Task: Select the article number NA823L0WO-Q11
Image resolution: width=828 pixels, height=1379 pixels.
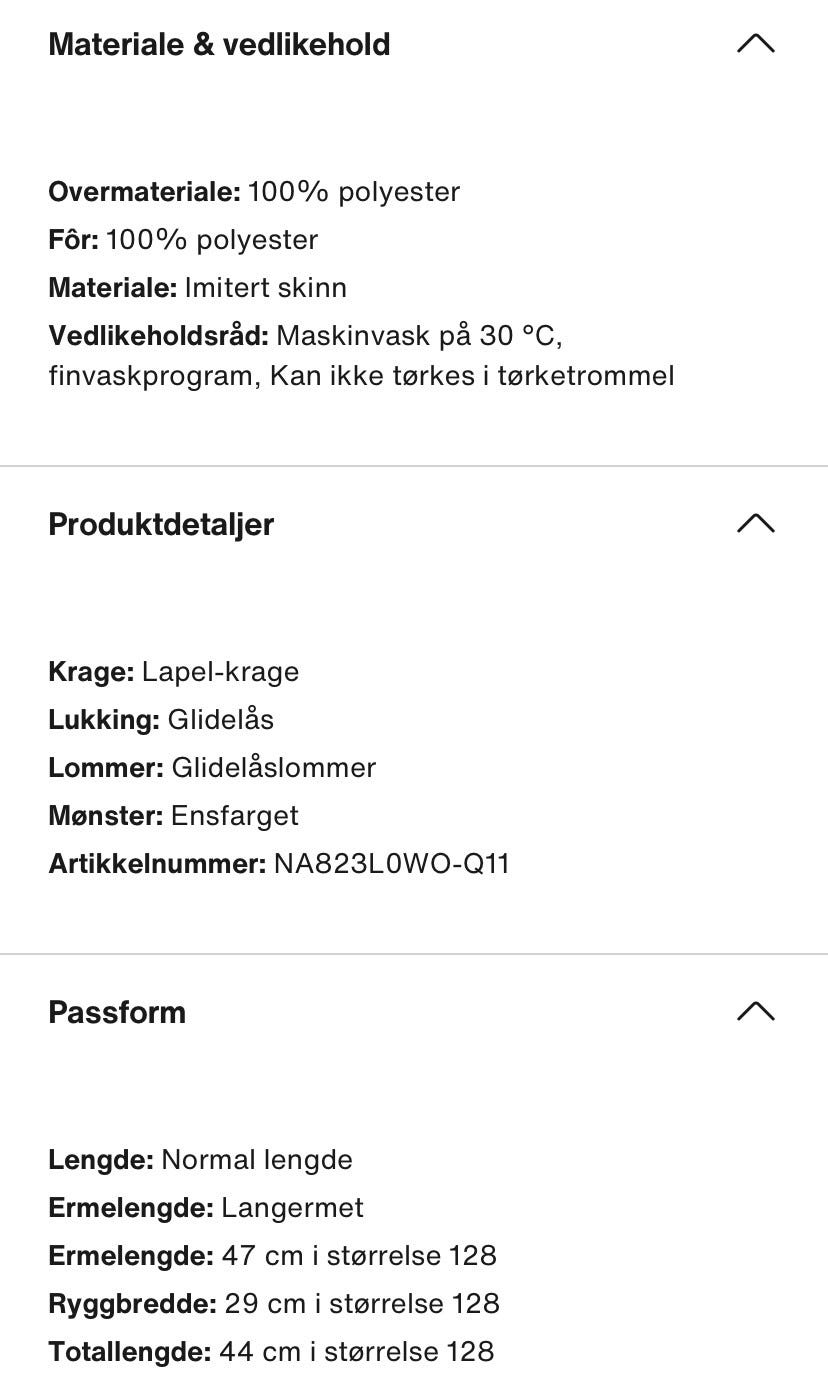Action: click(x=392, y=863)
